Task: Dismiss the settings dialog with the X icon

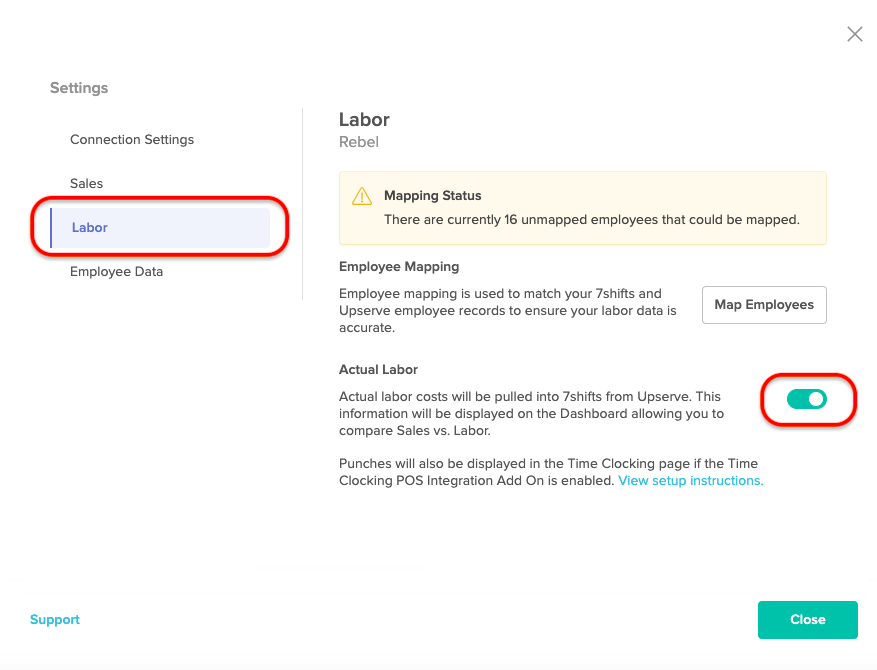Action: [x=854, y=34]
